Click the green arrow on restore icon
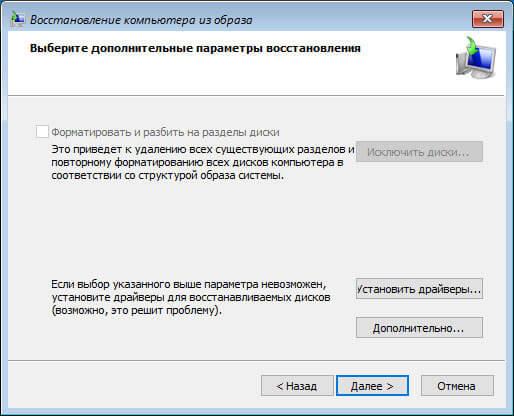Screen dimensions: 514x416 click(472, 46)
